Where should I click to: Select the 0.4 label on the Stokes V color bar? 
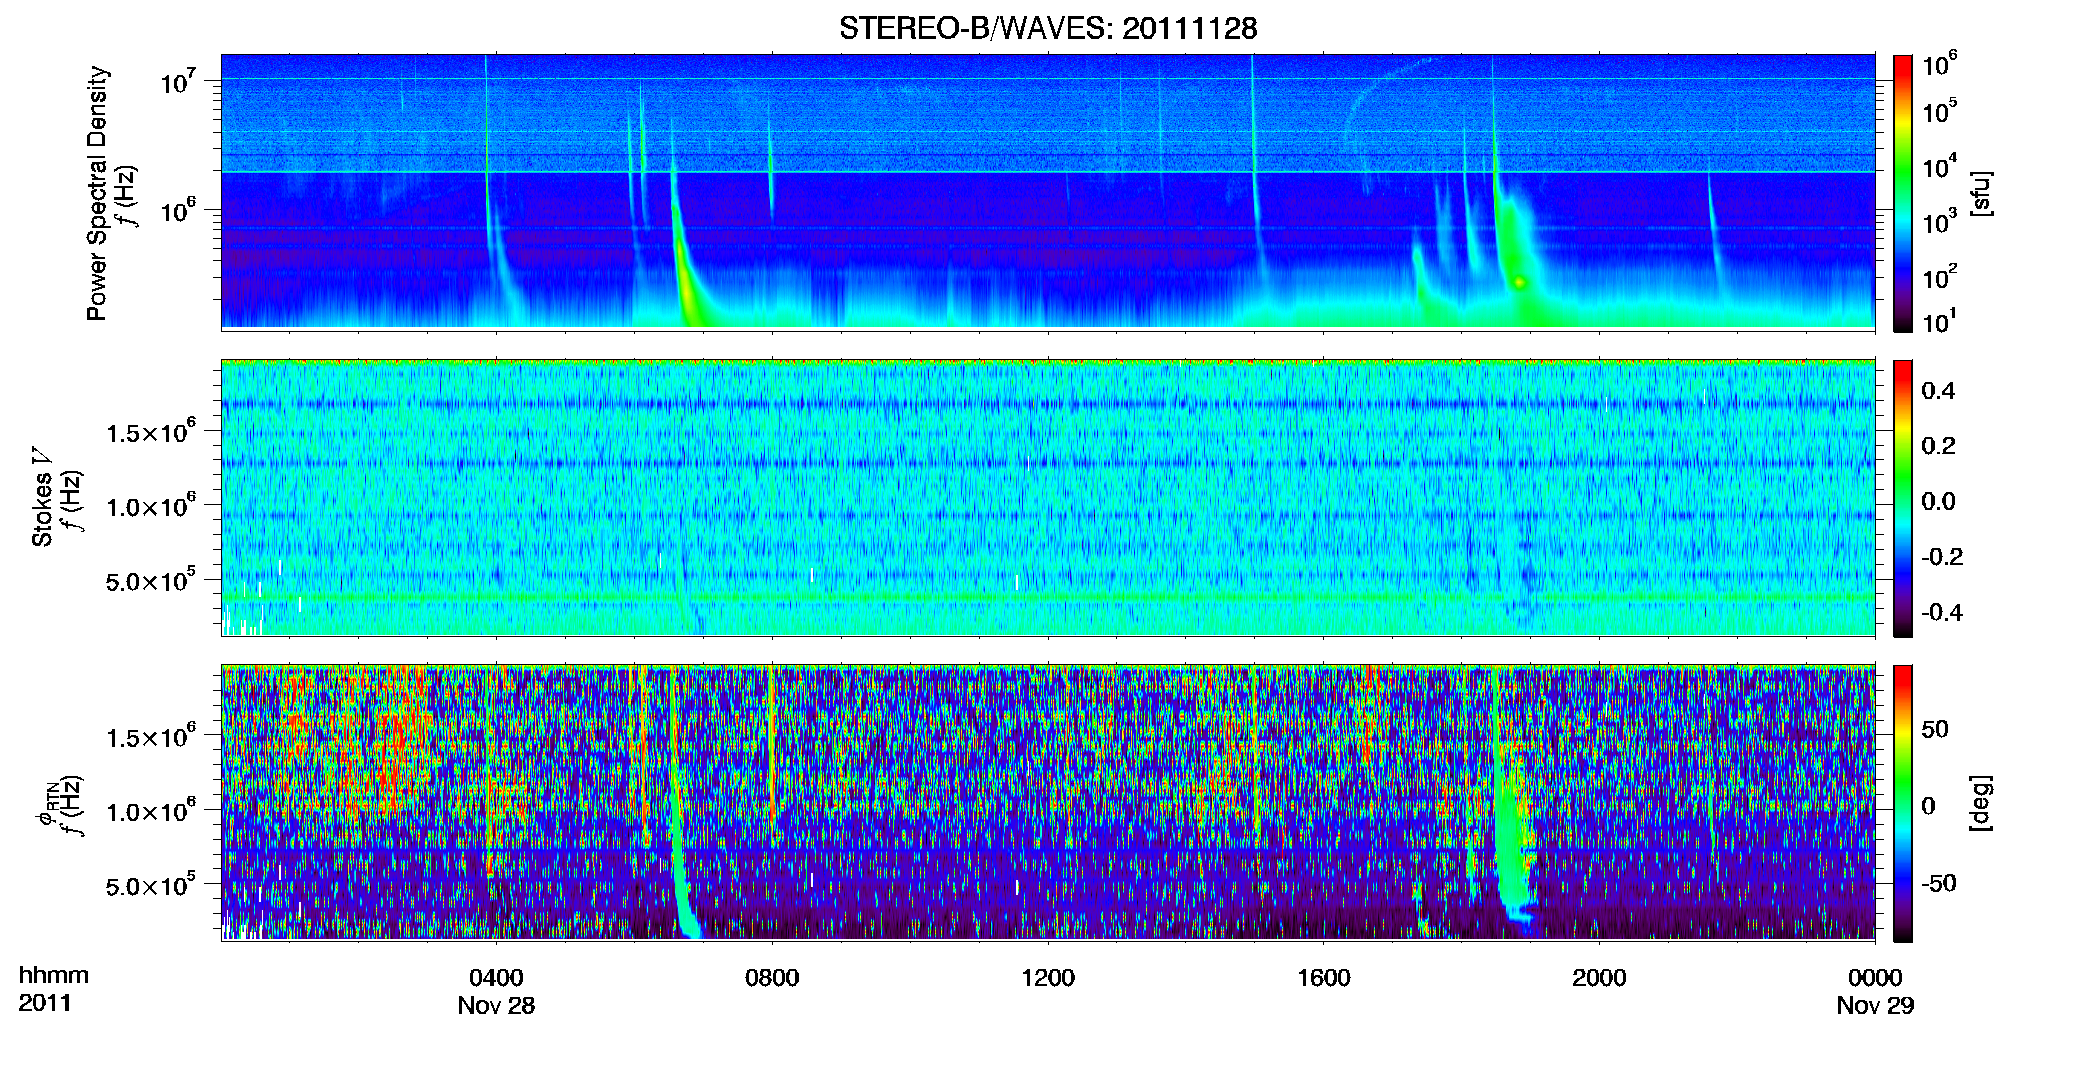(x=1938, y=391)
